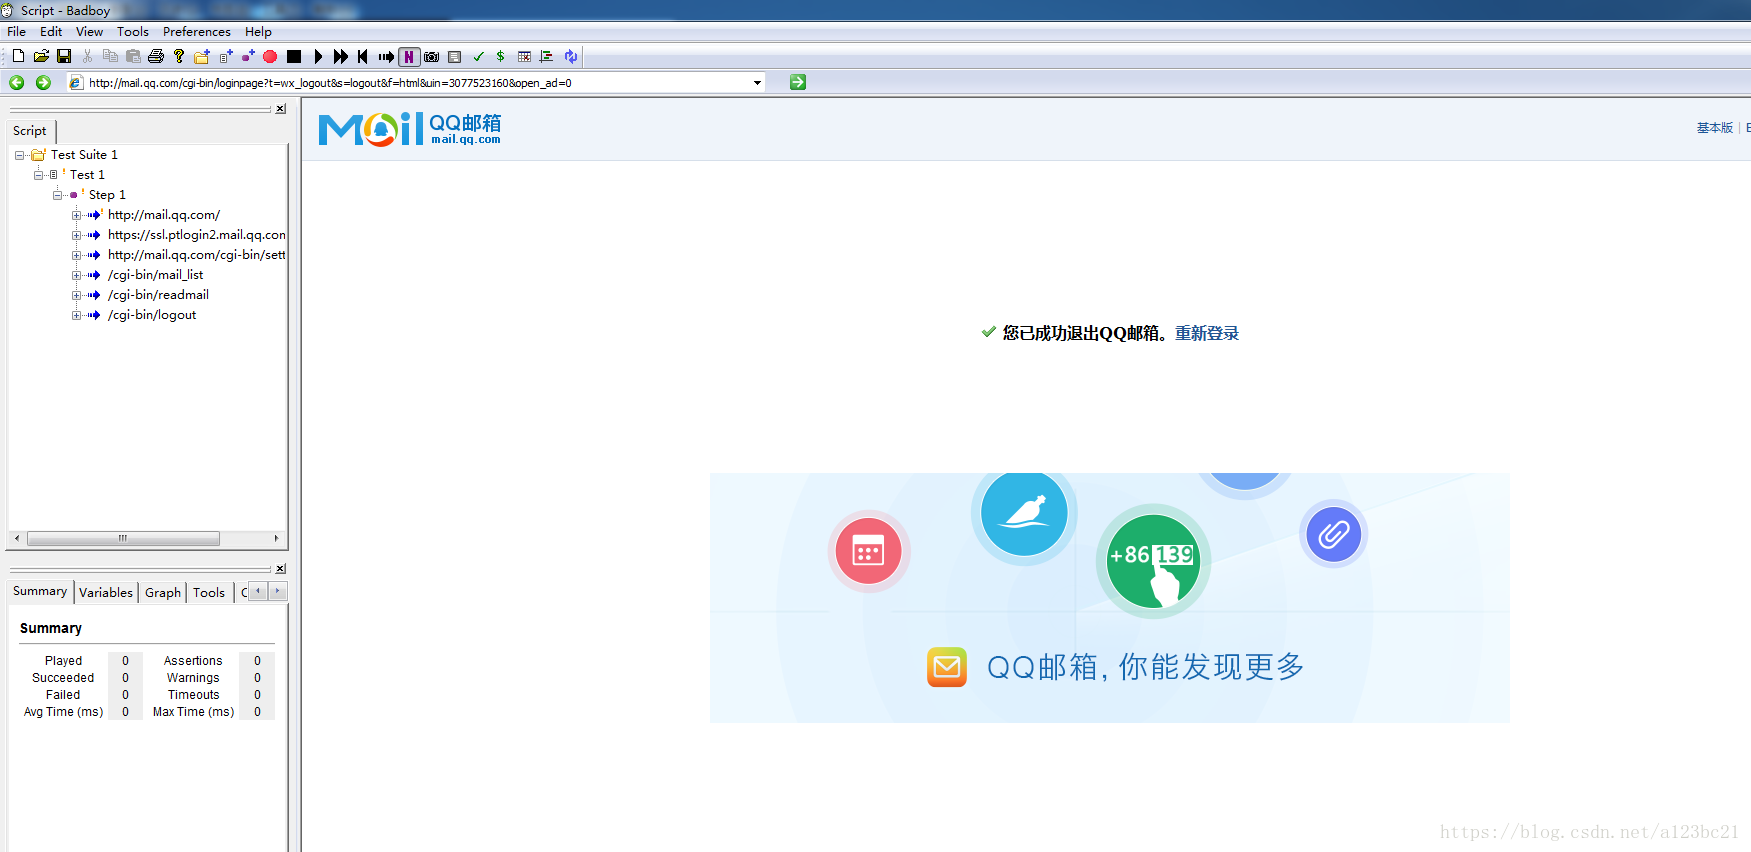
Task: Click the timeline chart icon in toolbar
Action: click(546, 56)
